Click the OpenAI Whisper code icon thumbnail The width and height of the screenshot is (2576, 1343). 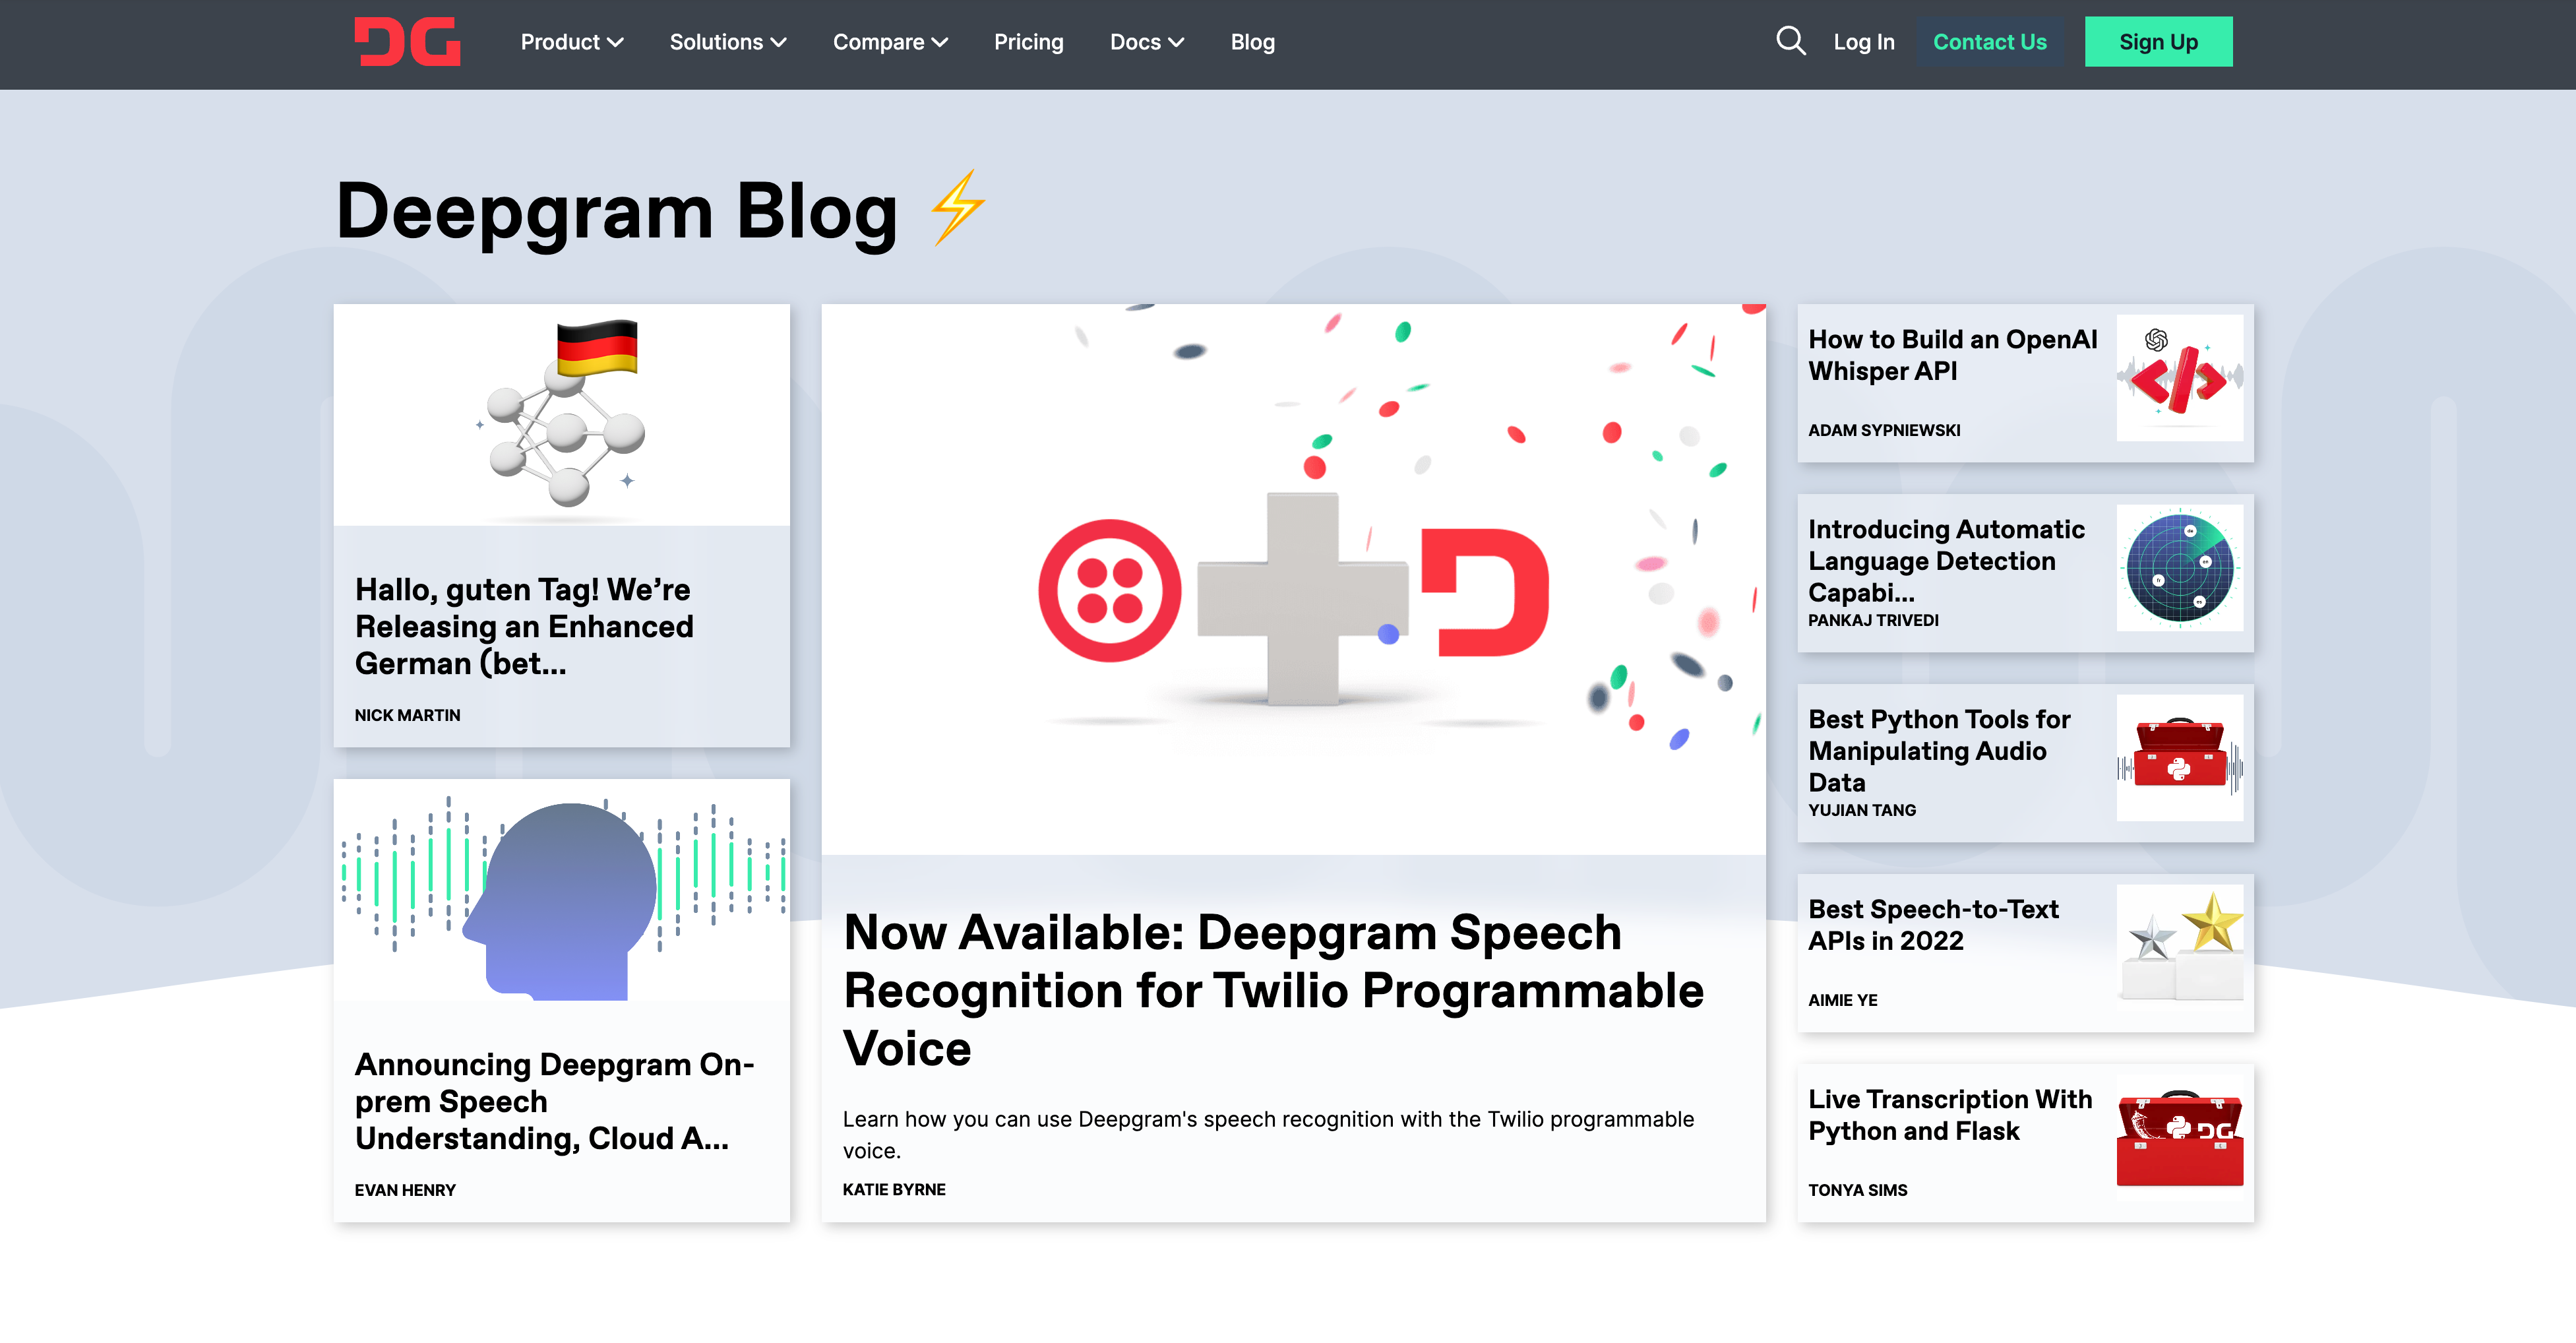(x=2179, y=378)
